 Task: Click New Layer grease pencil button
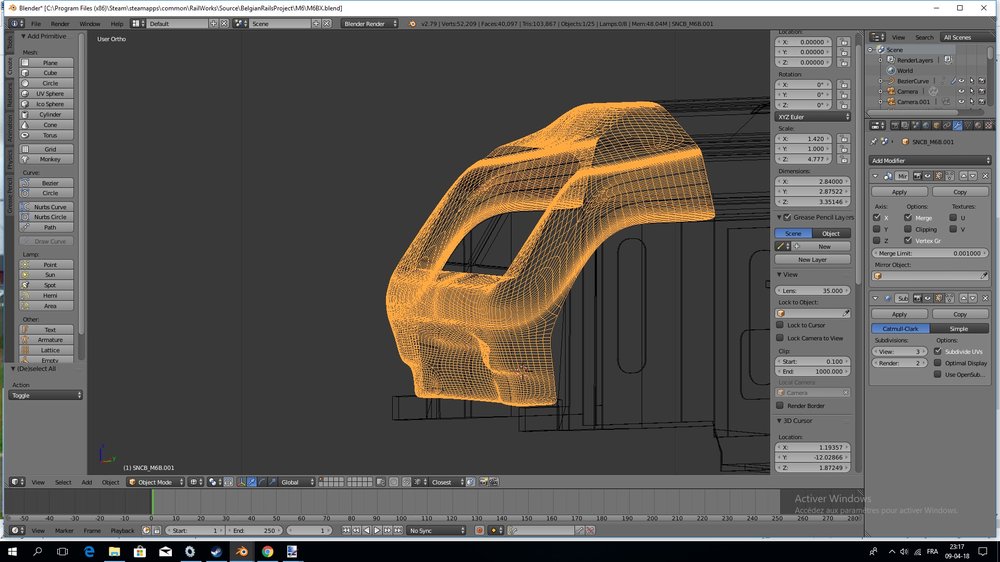[812, 260]
